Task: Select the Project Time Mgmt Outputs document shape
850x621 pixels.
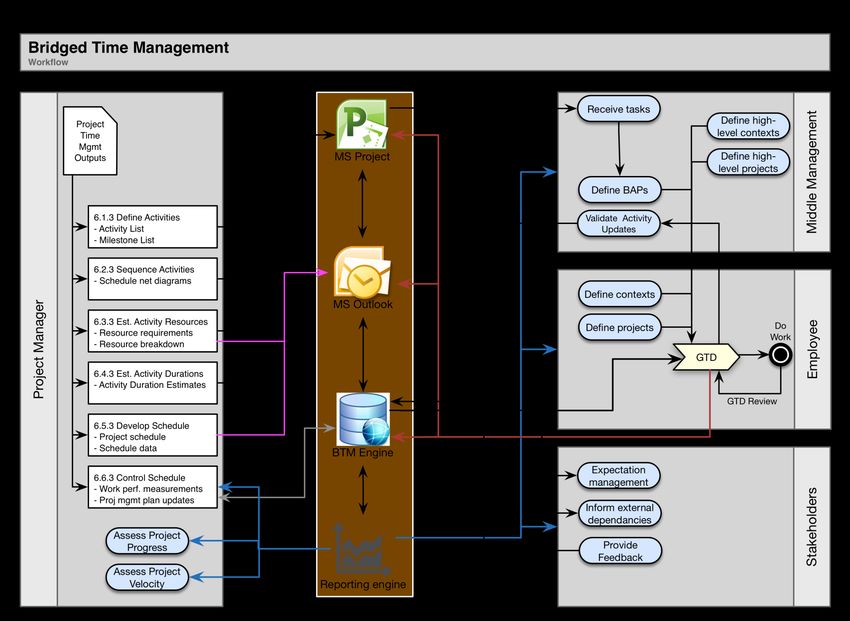Action: point(90,141)
